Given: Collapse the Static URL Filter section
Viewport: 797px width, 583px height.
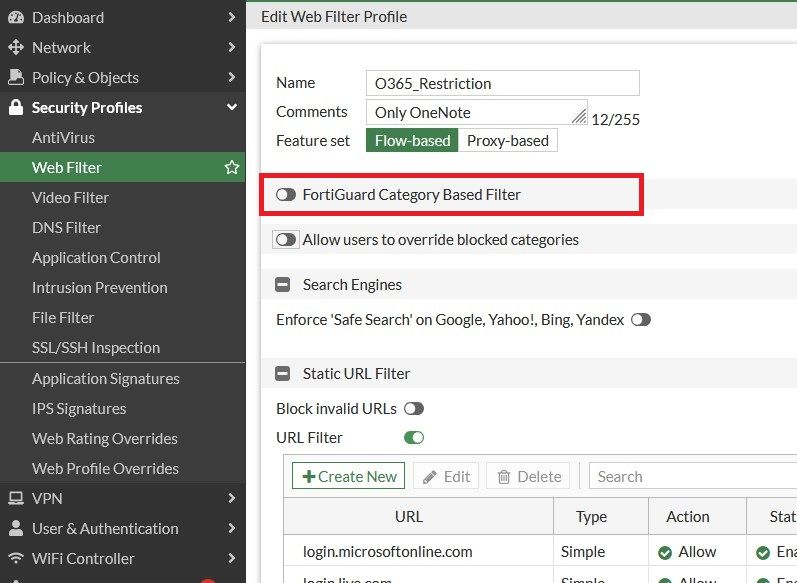Looking at the screenshot, I should click(283, 374).
